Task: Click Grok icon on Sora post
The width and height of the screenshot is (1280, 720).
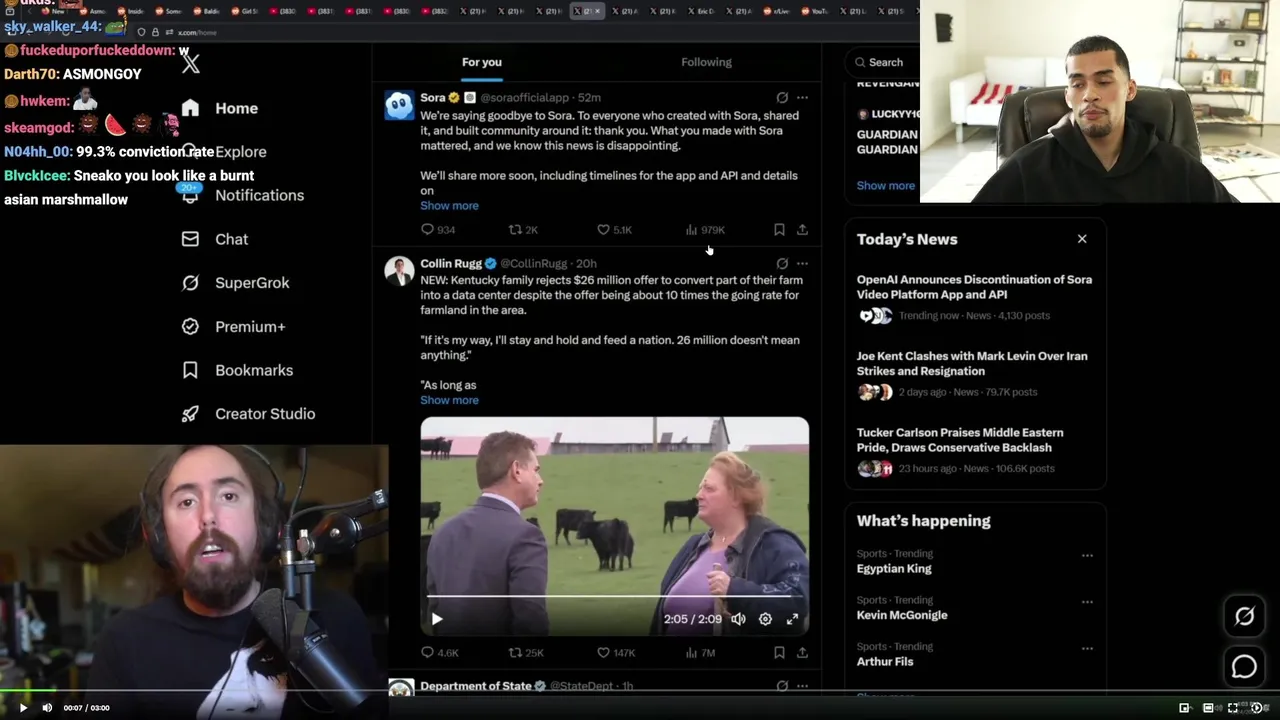Action: tap(782, 98)
